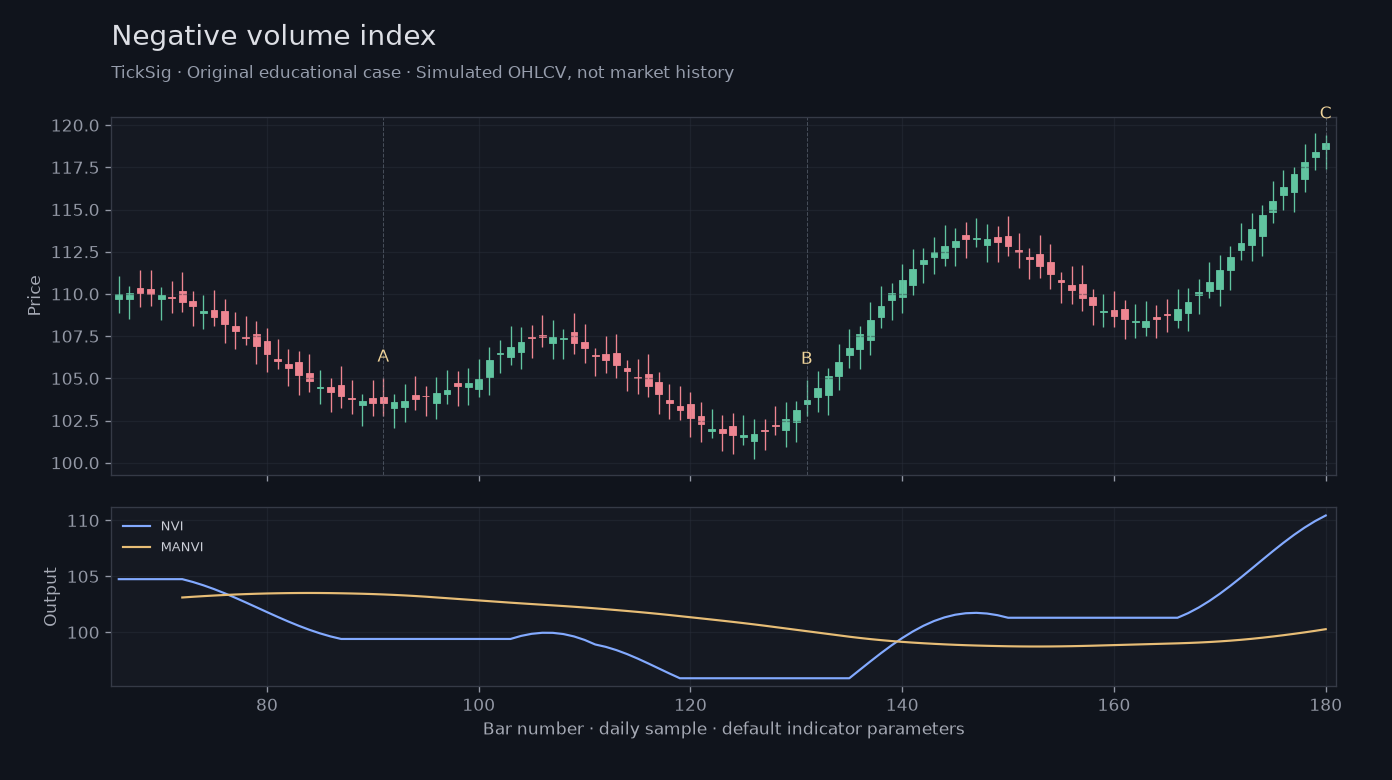
Task: Click the 'Output' y-axis label
Action: 51,597
